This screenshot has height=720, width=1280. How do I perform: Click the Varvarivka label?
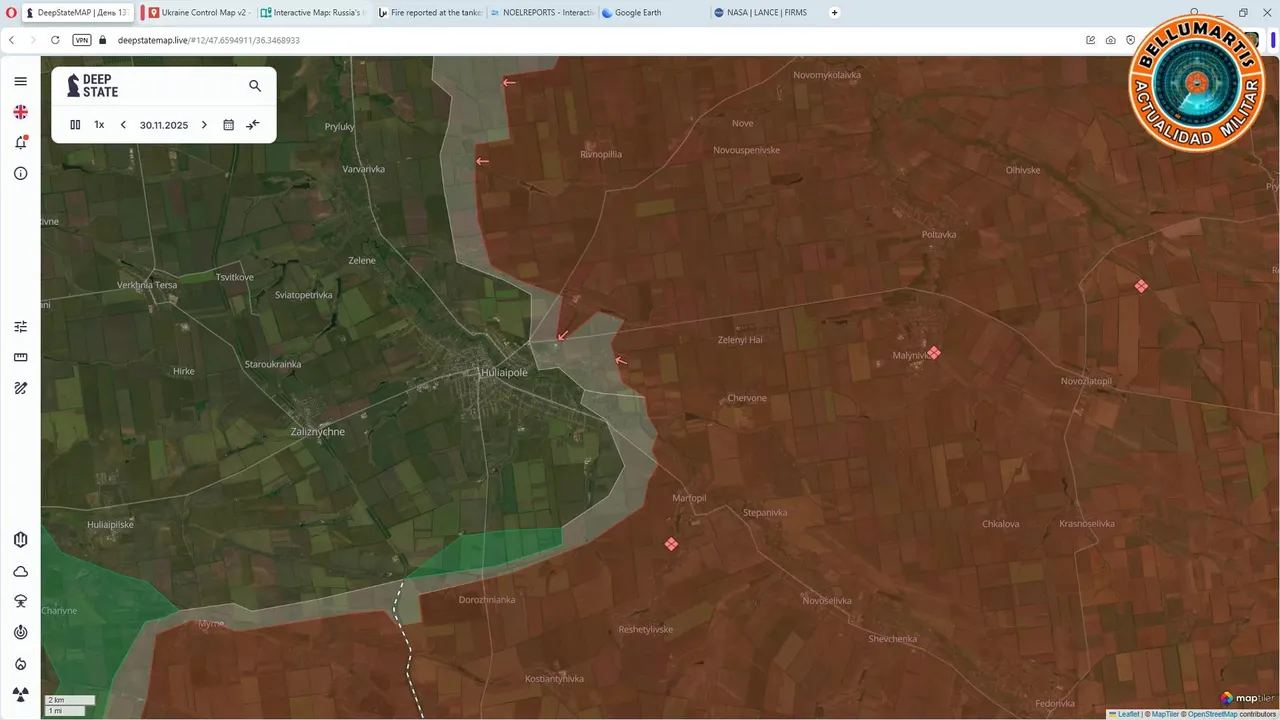pyautogui.click(x=363, y=169)
